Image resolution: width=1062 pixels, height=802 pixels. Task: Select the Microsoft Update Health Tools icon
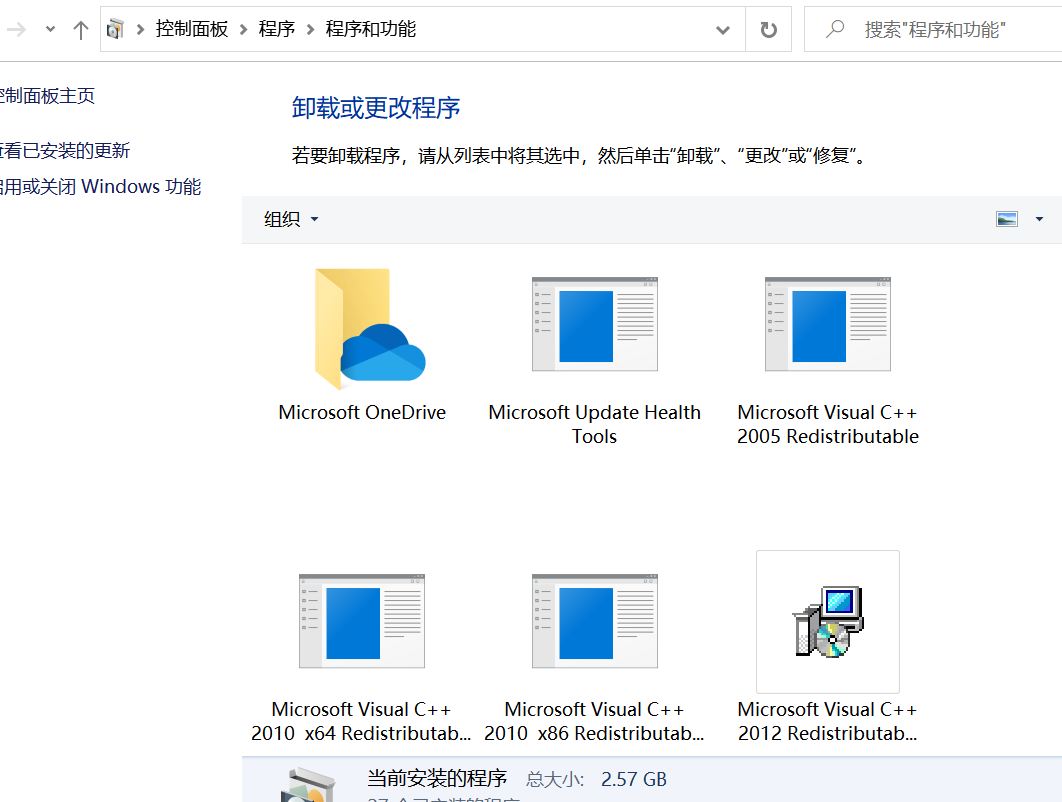595,324
